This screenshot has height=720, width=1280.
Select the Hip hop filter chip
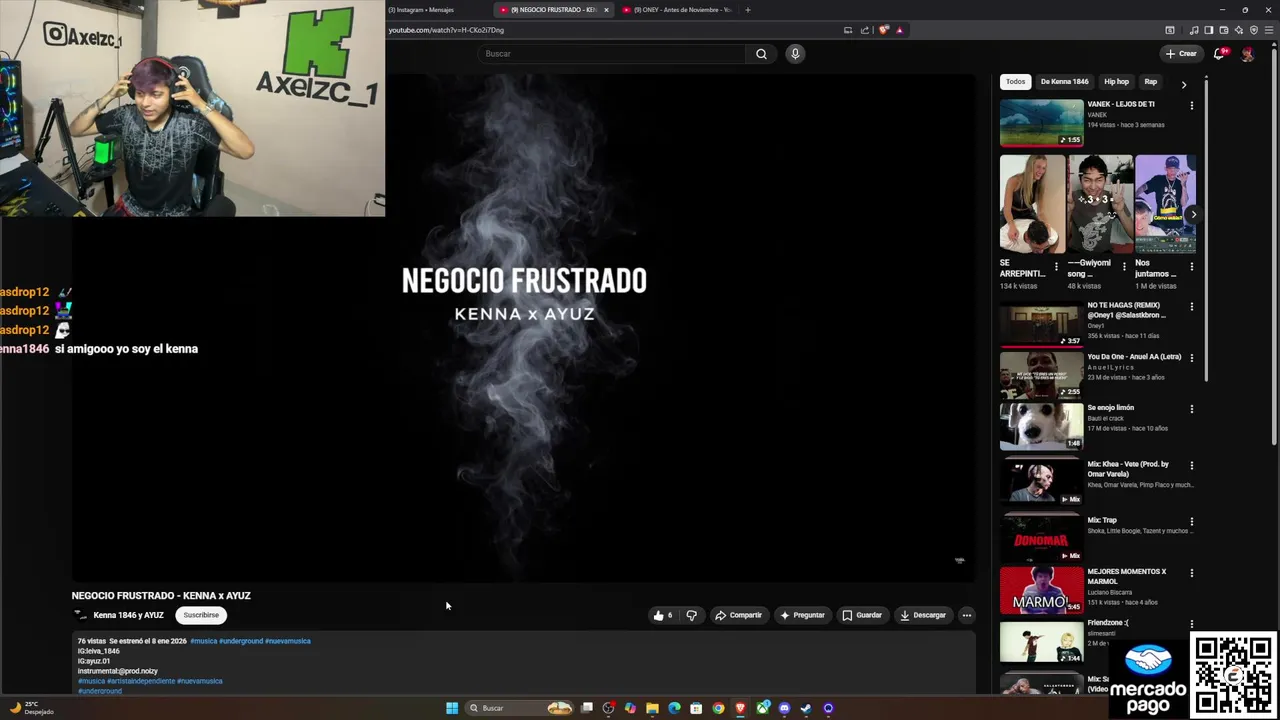point(1116,82)
